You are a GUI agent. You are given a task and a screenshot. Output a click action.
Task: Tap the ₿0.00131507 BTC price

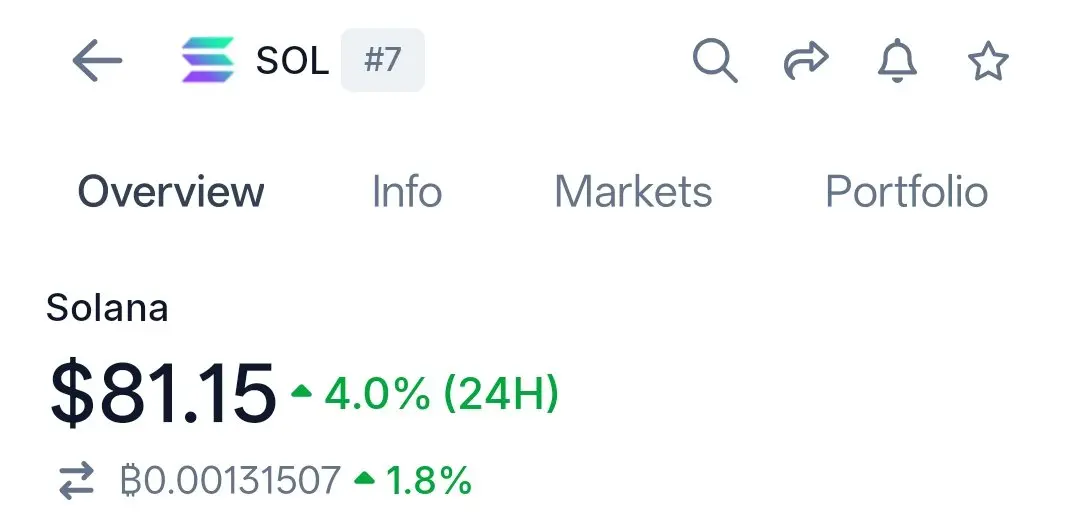[230, 480]
